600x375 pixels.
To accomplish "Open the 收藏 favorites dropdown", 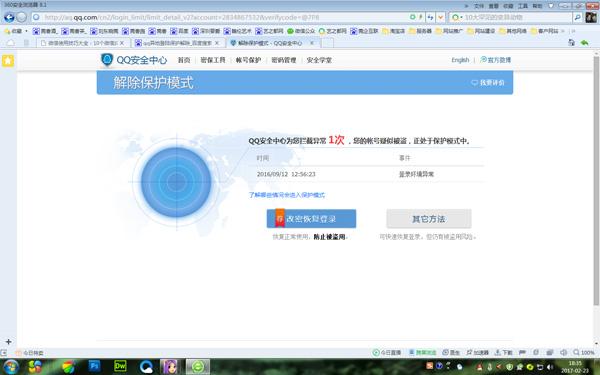I will coord(16,31).
